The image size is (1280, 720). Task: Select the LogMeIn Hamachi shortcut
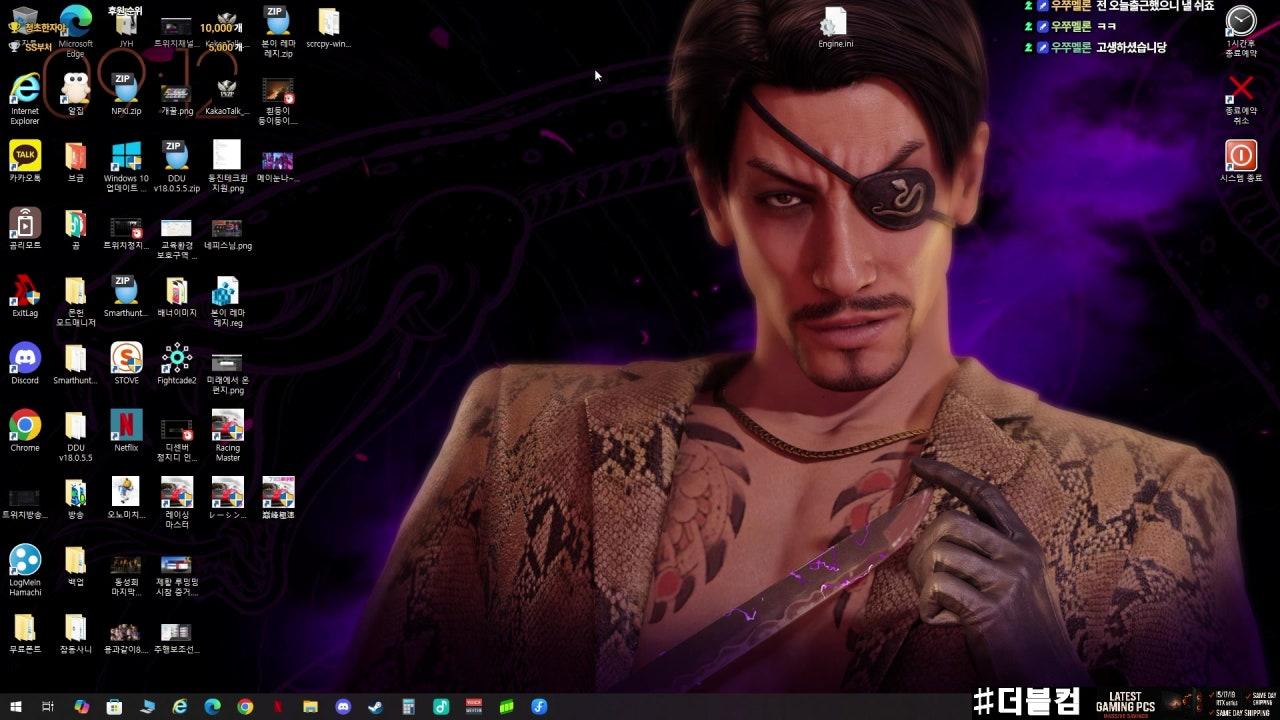click(x=25, y=561)
